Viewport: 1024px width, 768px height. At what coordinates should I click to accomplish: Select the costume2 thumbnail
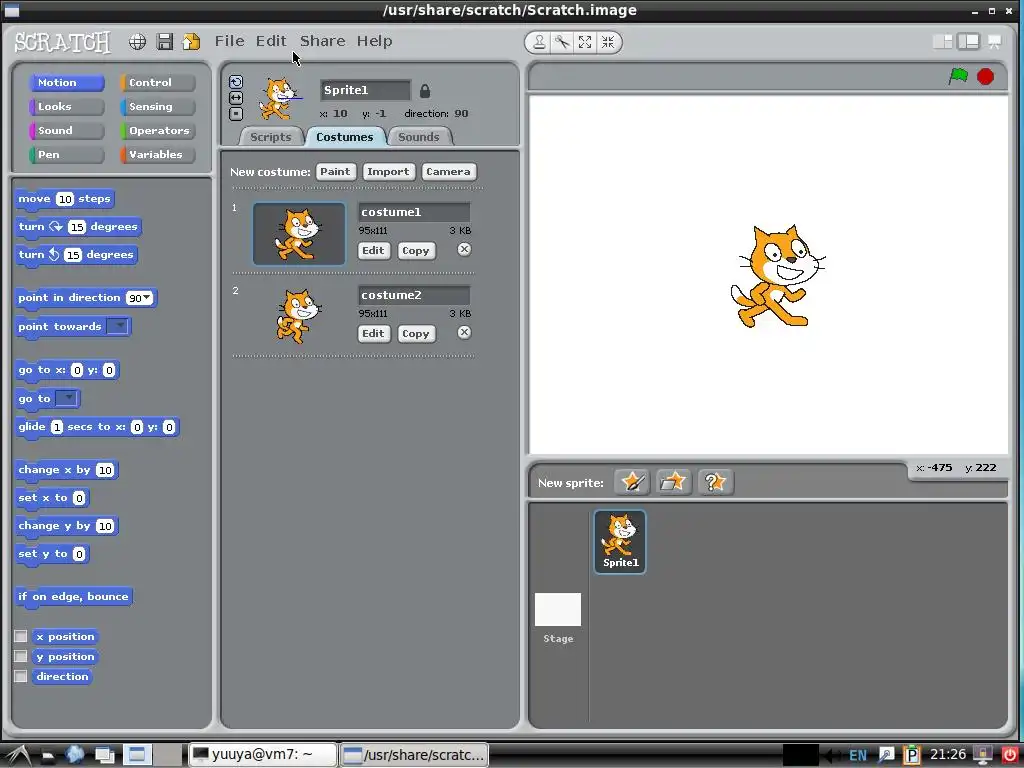click(299, 317)
